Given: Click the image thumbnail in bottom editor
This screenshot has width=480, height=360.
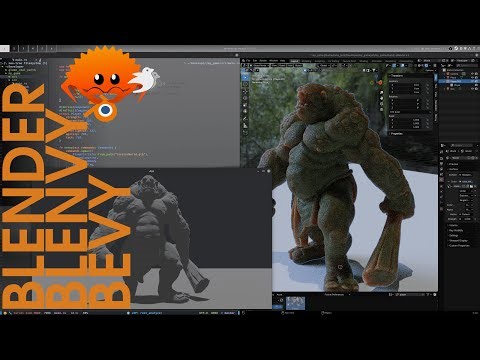Looking at the screenshot, I should [x=295, y=303].
